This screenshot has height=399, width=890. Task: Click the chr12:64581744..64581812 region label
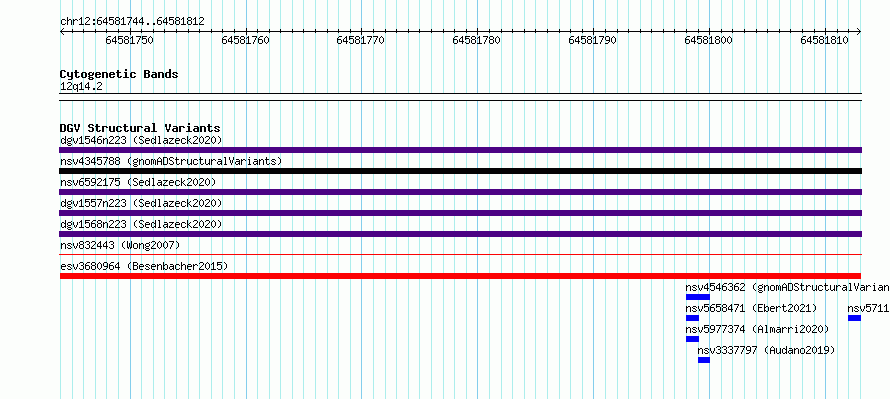132,22
